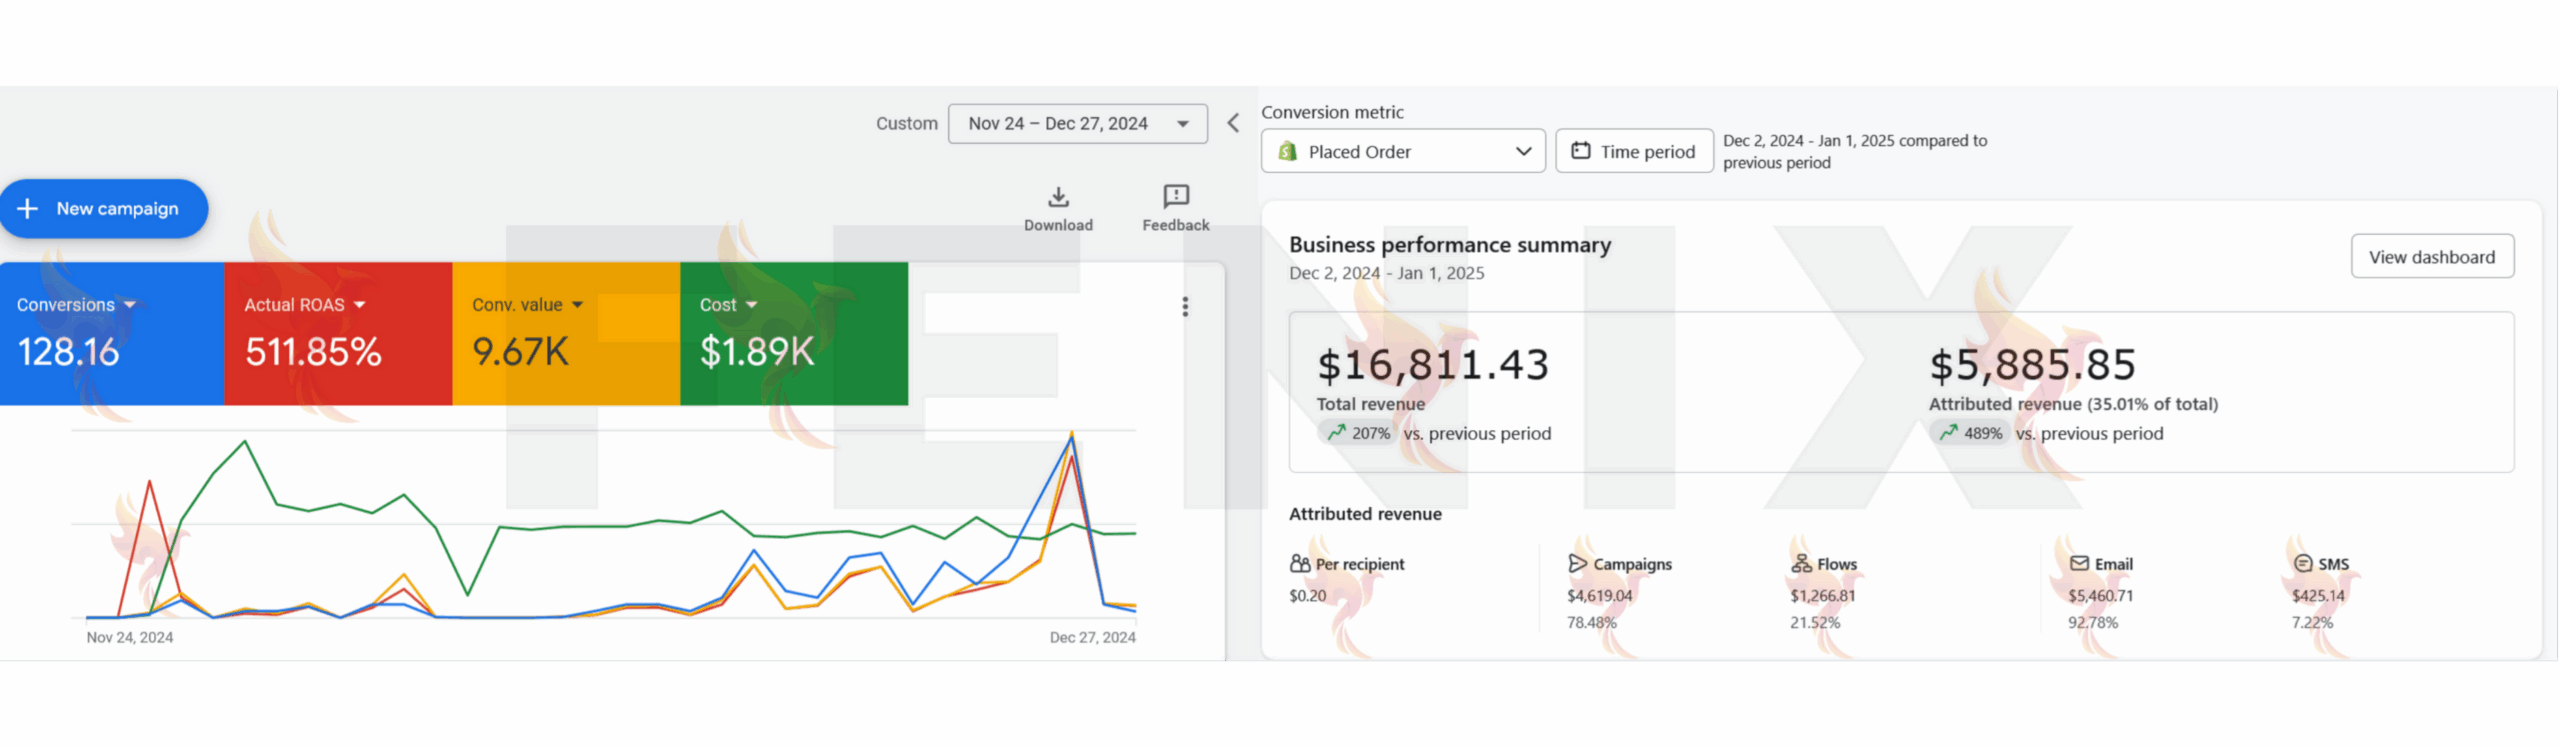Change the Actual ROAS metric dropdown
The image size is (2560, 747).
click(x=359, y=305)
